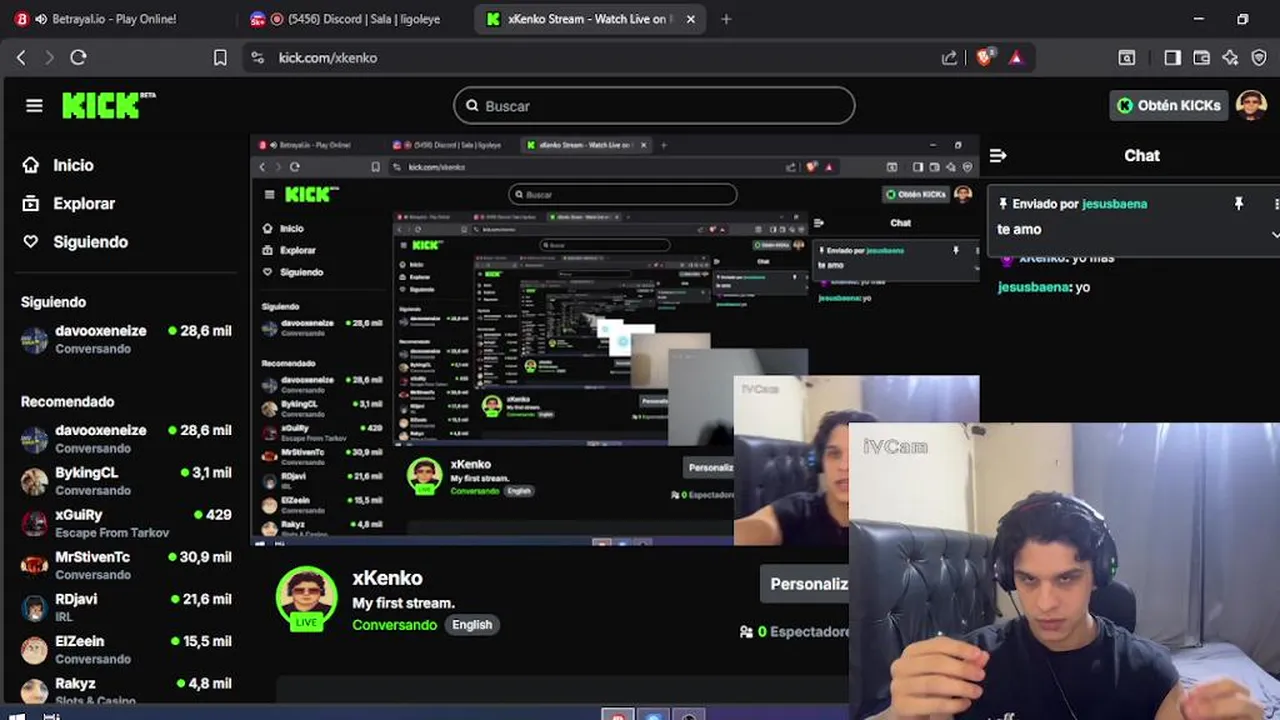Open xGuiRy recommended channel
This screenshot has height=720, width=1280.
click(x=126, y=523)
